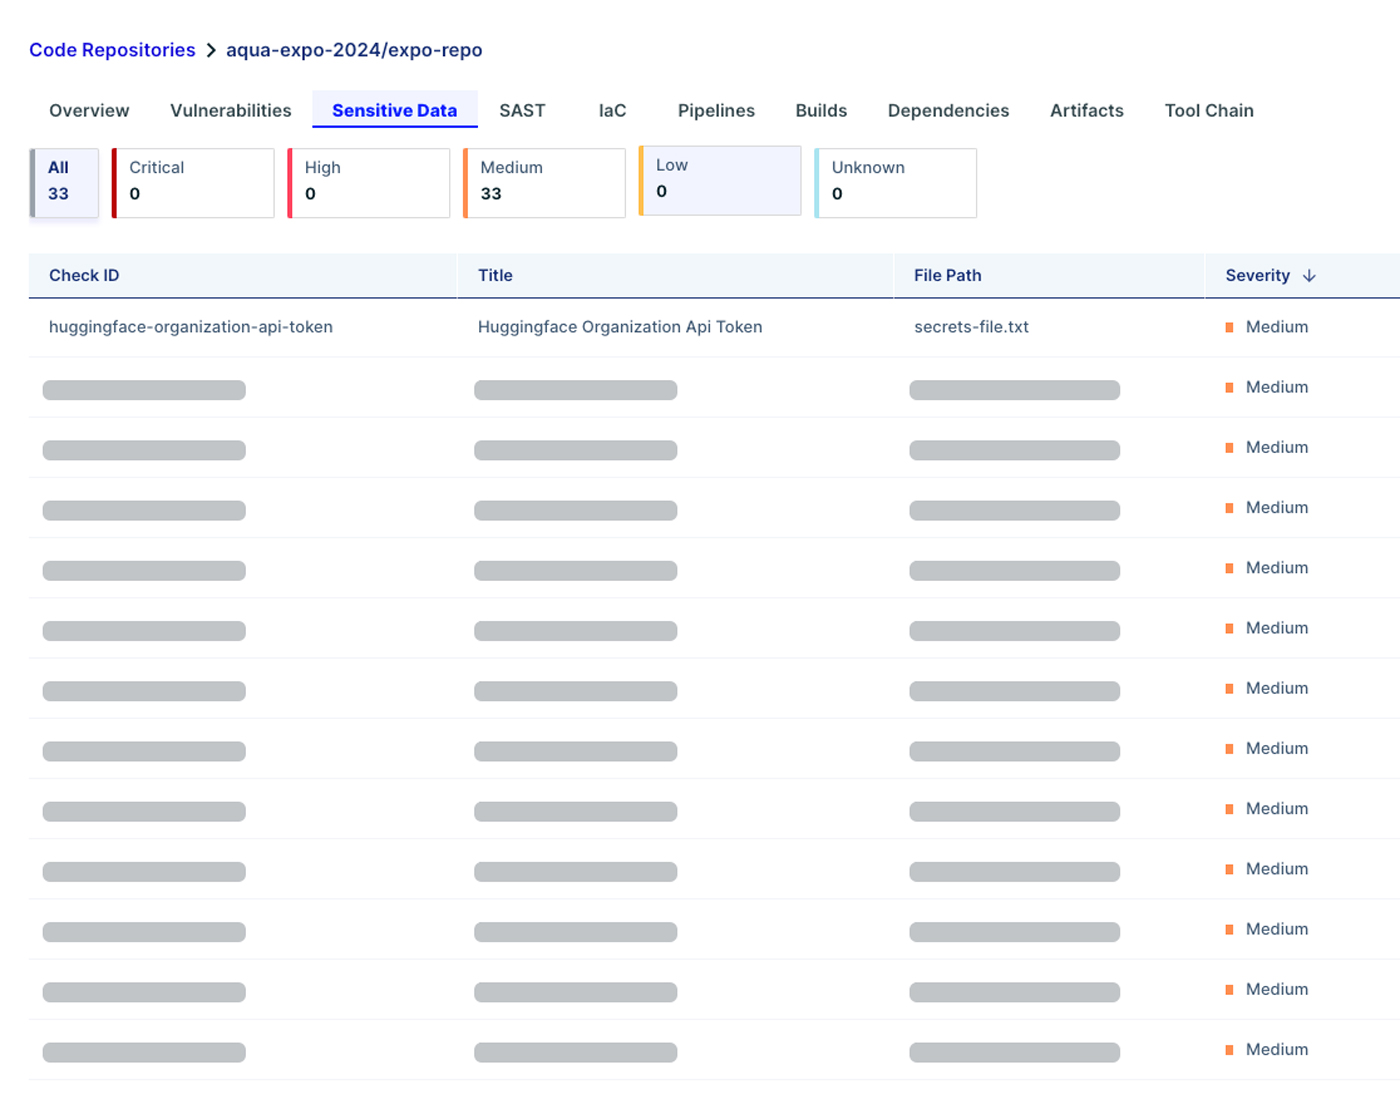
Task: View the Dependencies tab
Action: [948, 110]
